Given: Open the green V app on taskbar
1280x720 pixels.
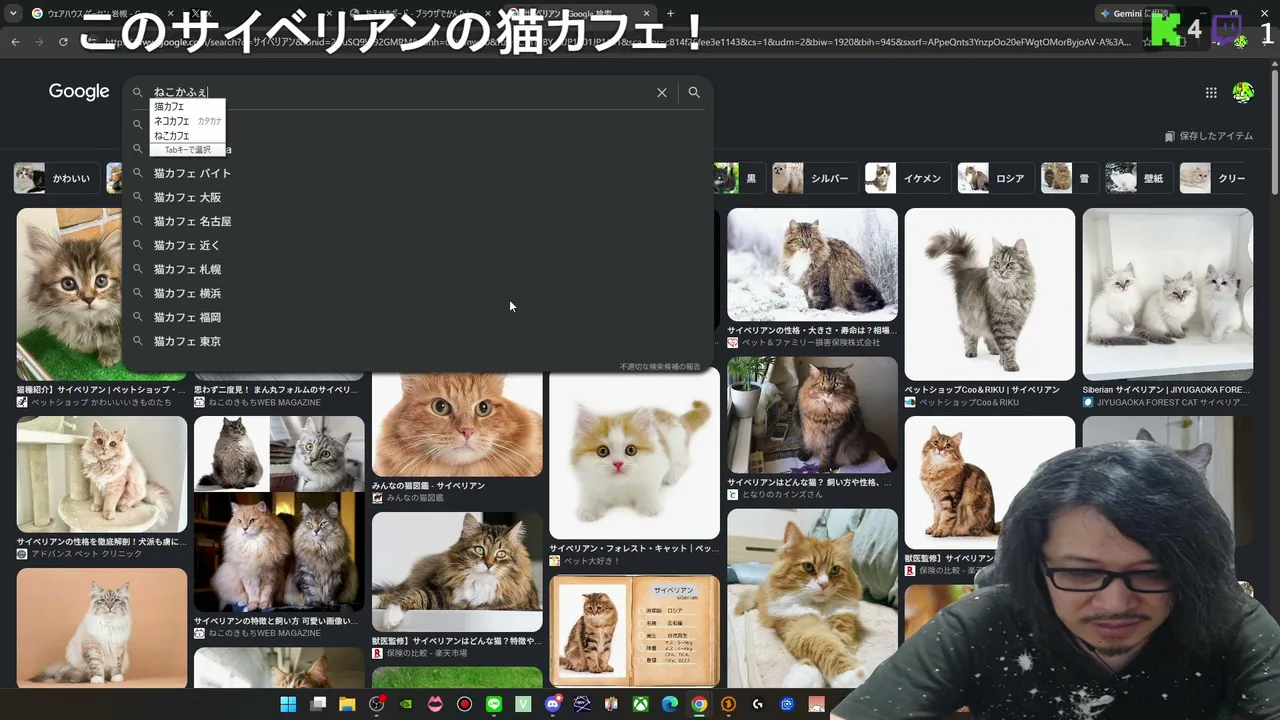Looking at the screenshot, I should (523, 704).
